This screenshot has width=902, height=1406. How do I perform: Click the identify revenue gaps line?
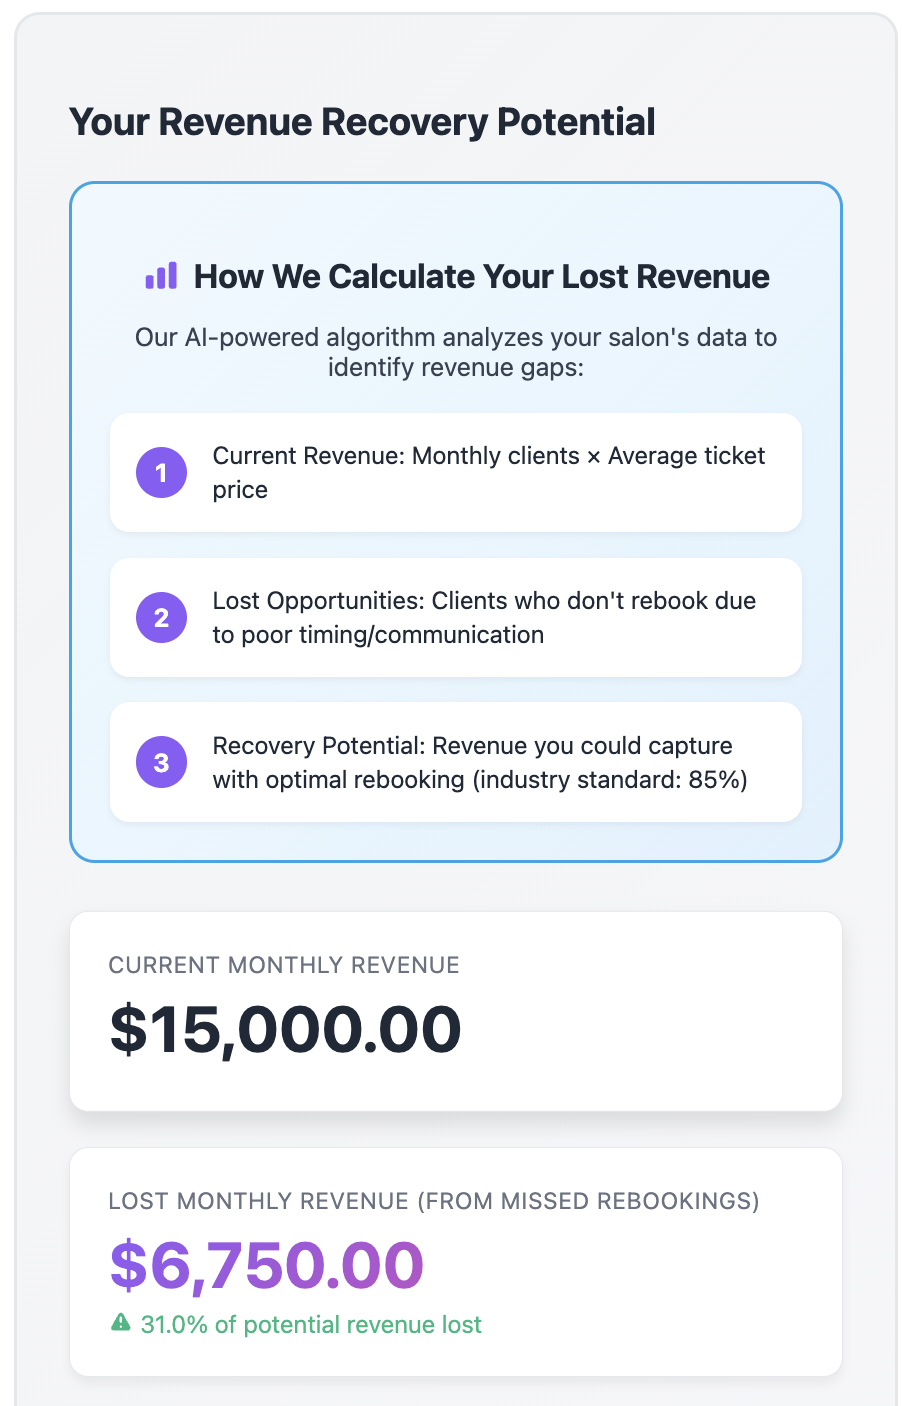pos(456,367)
